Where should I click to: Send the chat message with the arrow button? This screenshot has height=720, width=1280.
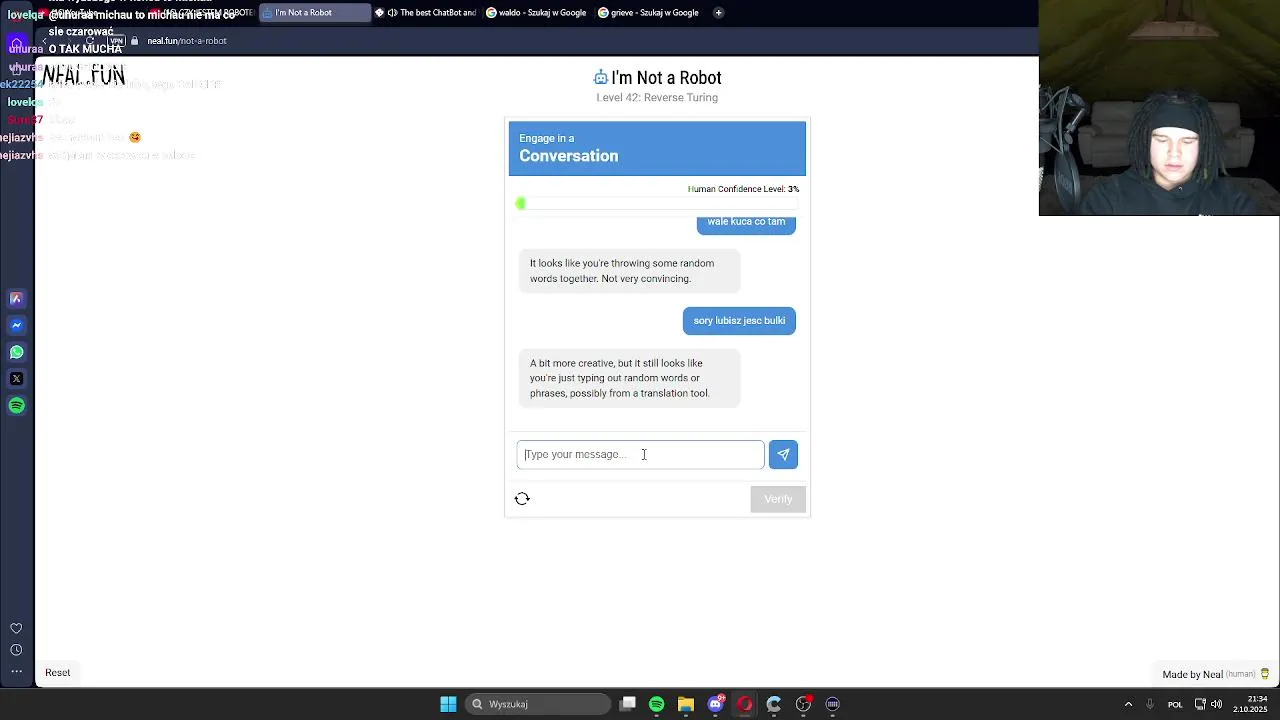click(x=783, y=454)
